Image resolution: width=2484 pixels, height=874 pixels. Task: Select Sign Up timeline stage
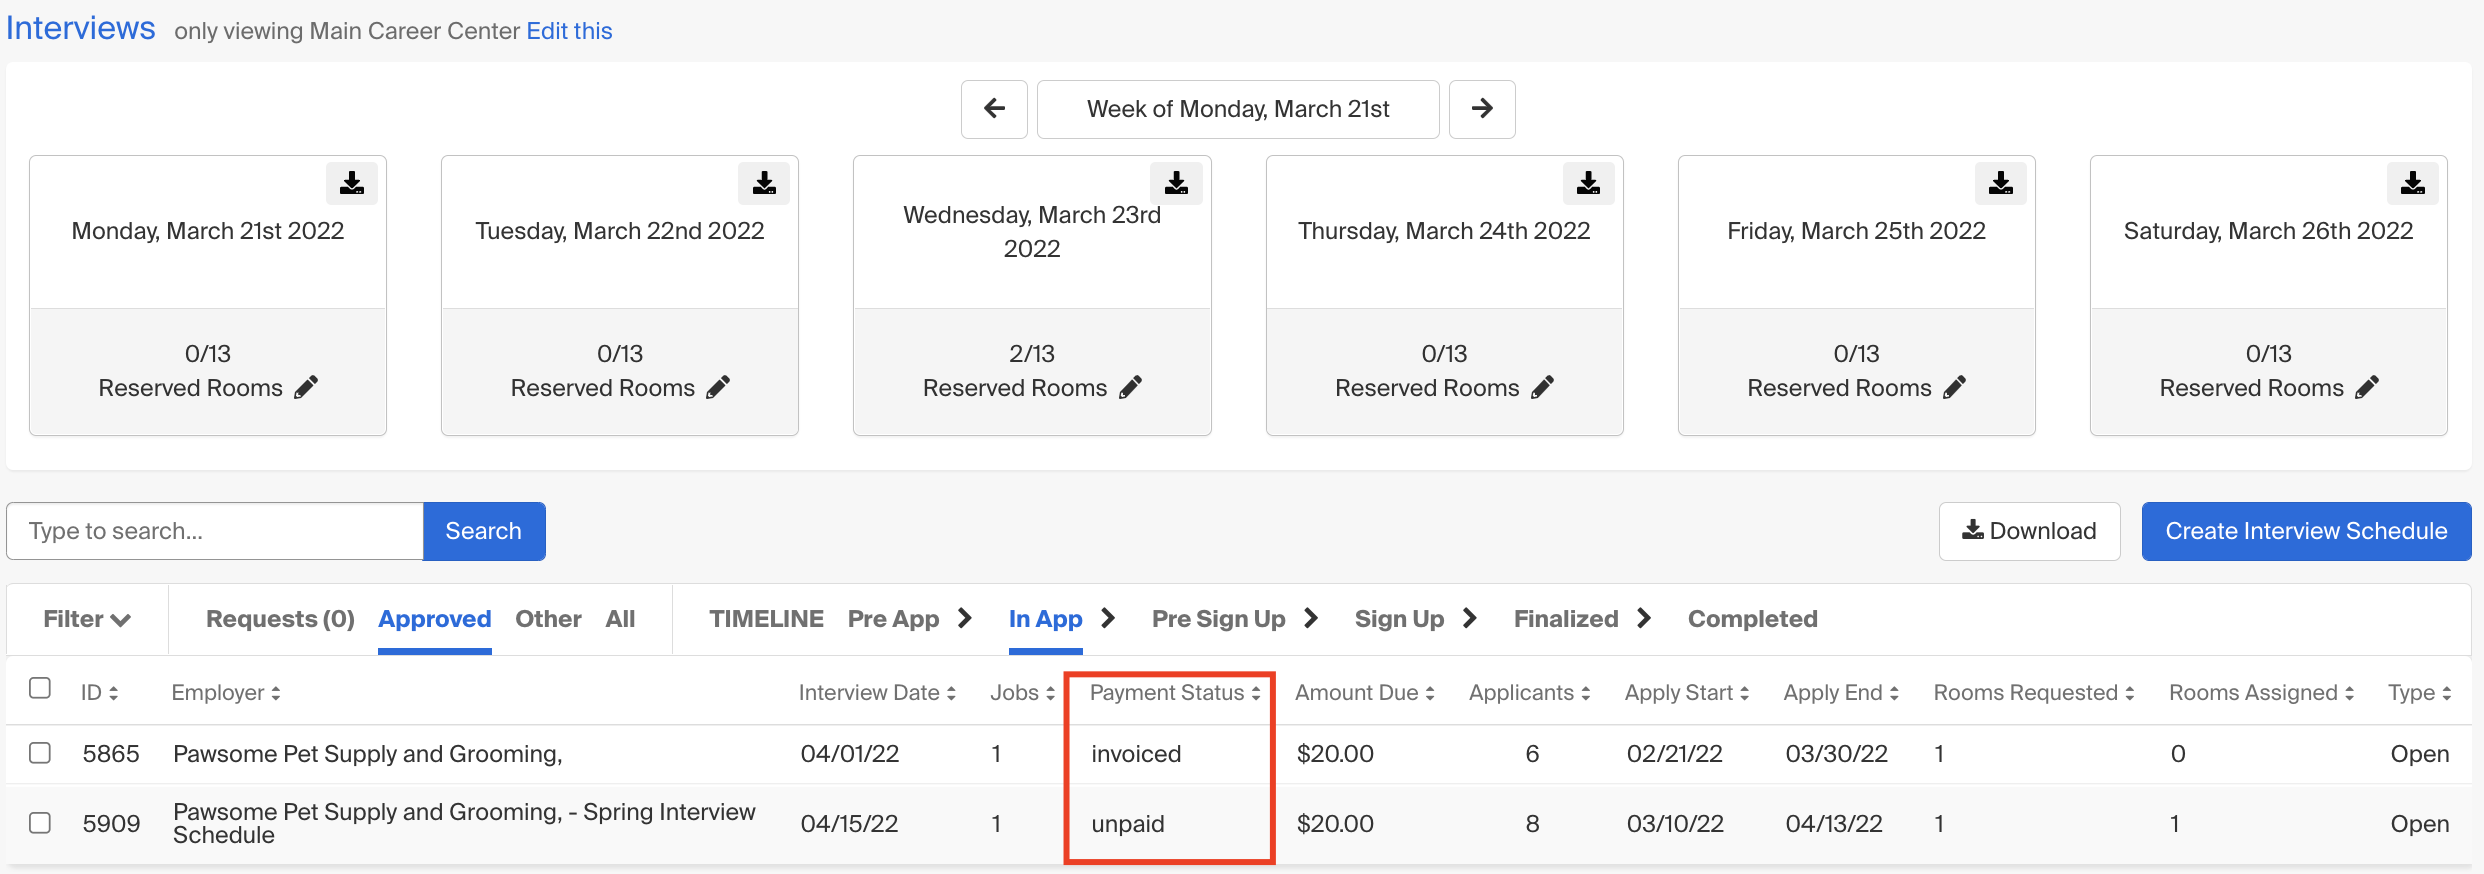tap(1399, 619)
